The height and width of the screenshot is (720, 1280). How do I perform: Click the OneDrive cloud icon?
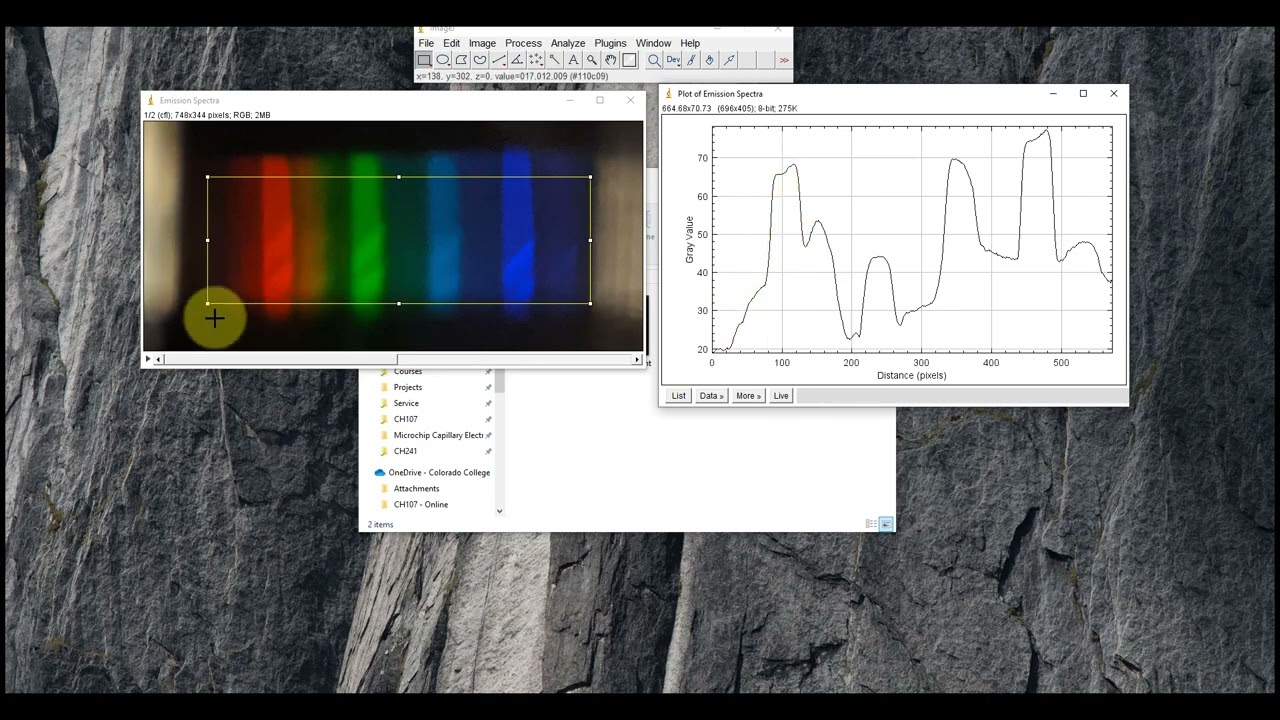point(380,472)
